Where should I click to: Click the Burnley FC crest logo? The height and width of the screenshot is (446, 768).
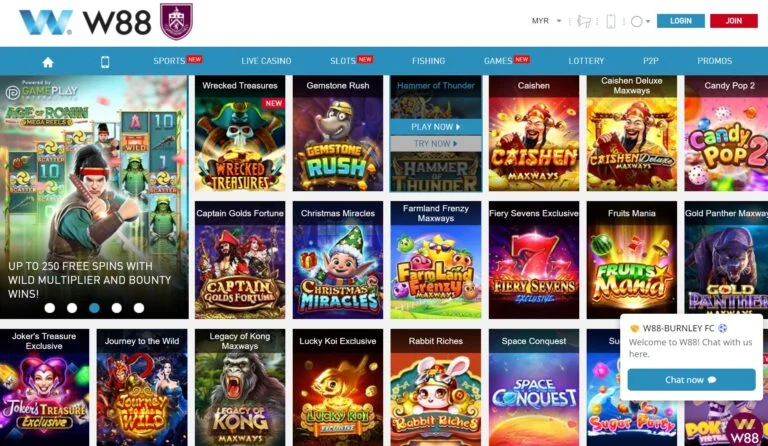pyautogui.click(x=176, y=21)
